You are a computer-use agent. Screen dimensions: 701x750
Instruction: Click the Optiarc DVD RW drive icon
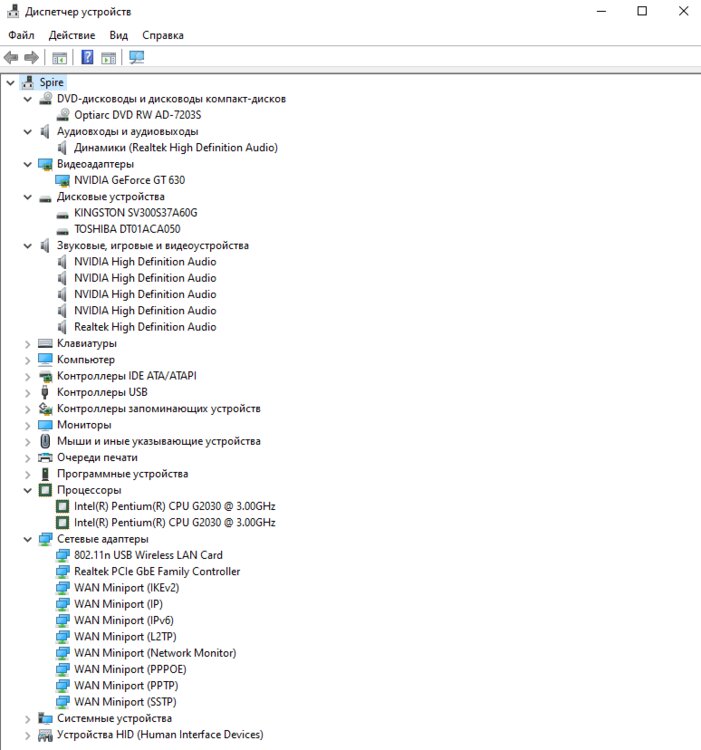(x=63, y=115)
